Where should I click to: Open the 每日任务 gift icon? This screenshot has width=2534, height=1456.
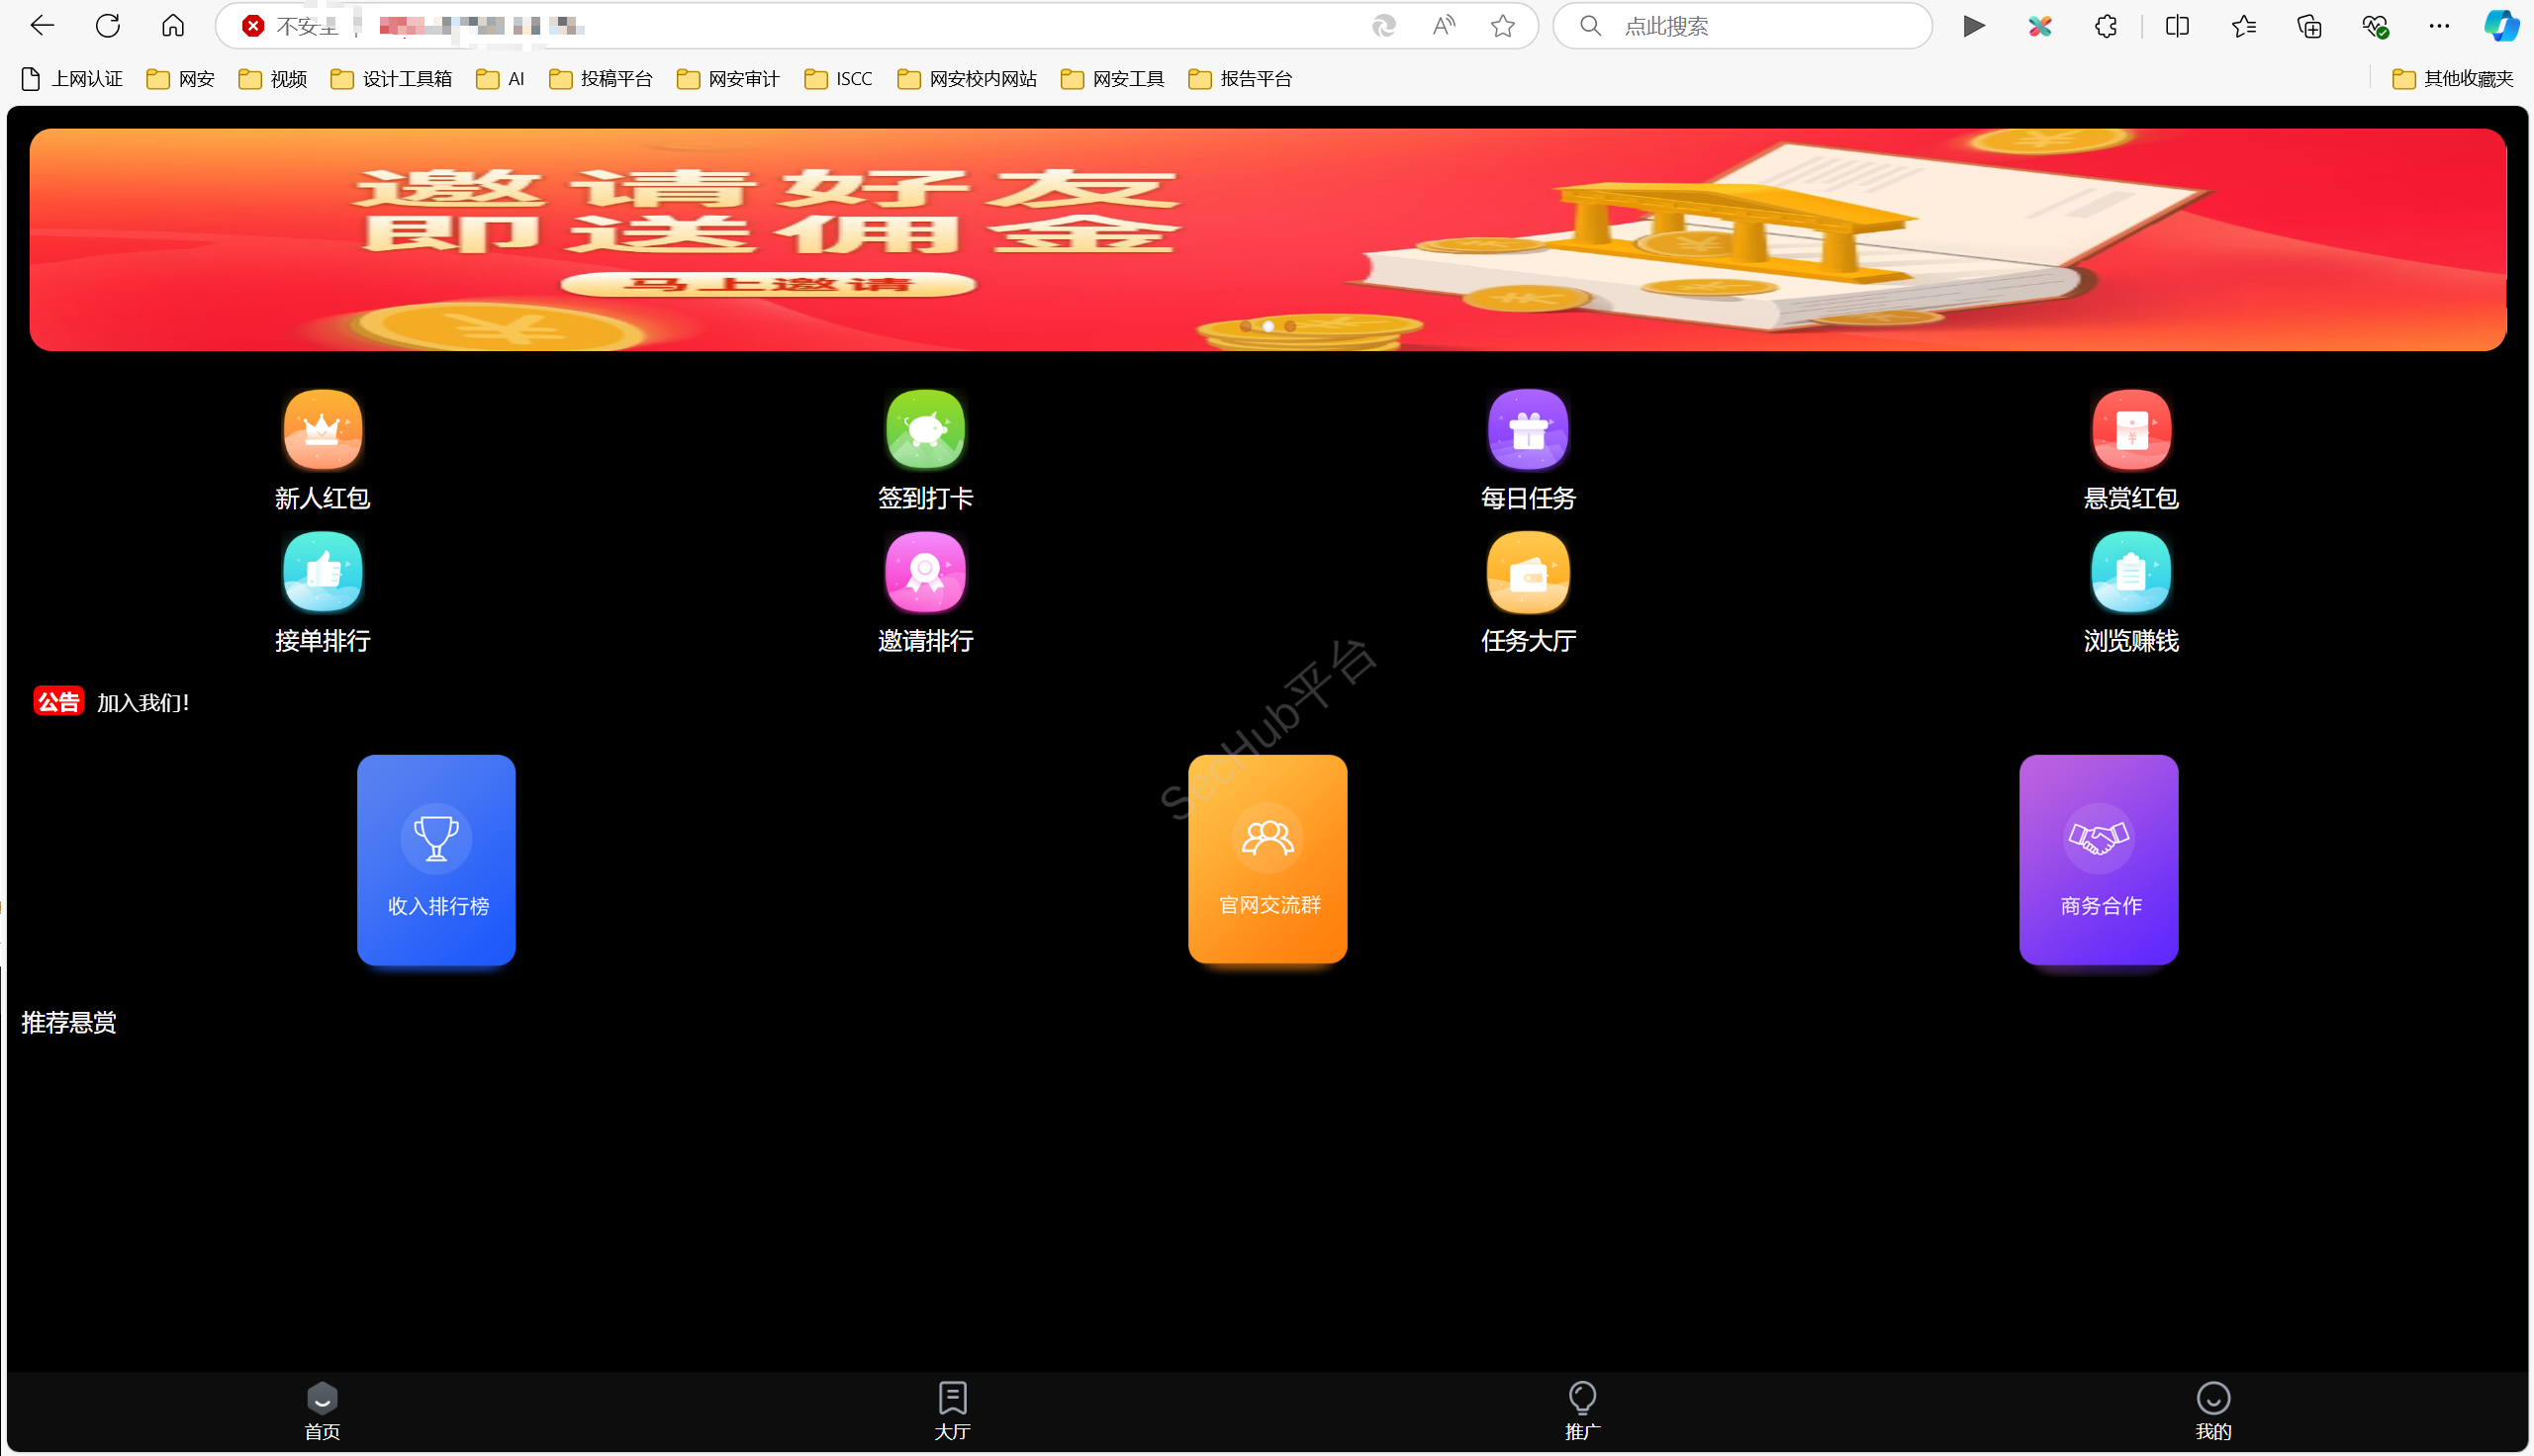1527,430
